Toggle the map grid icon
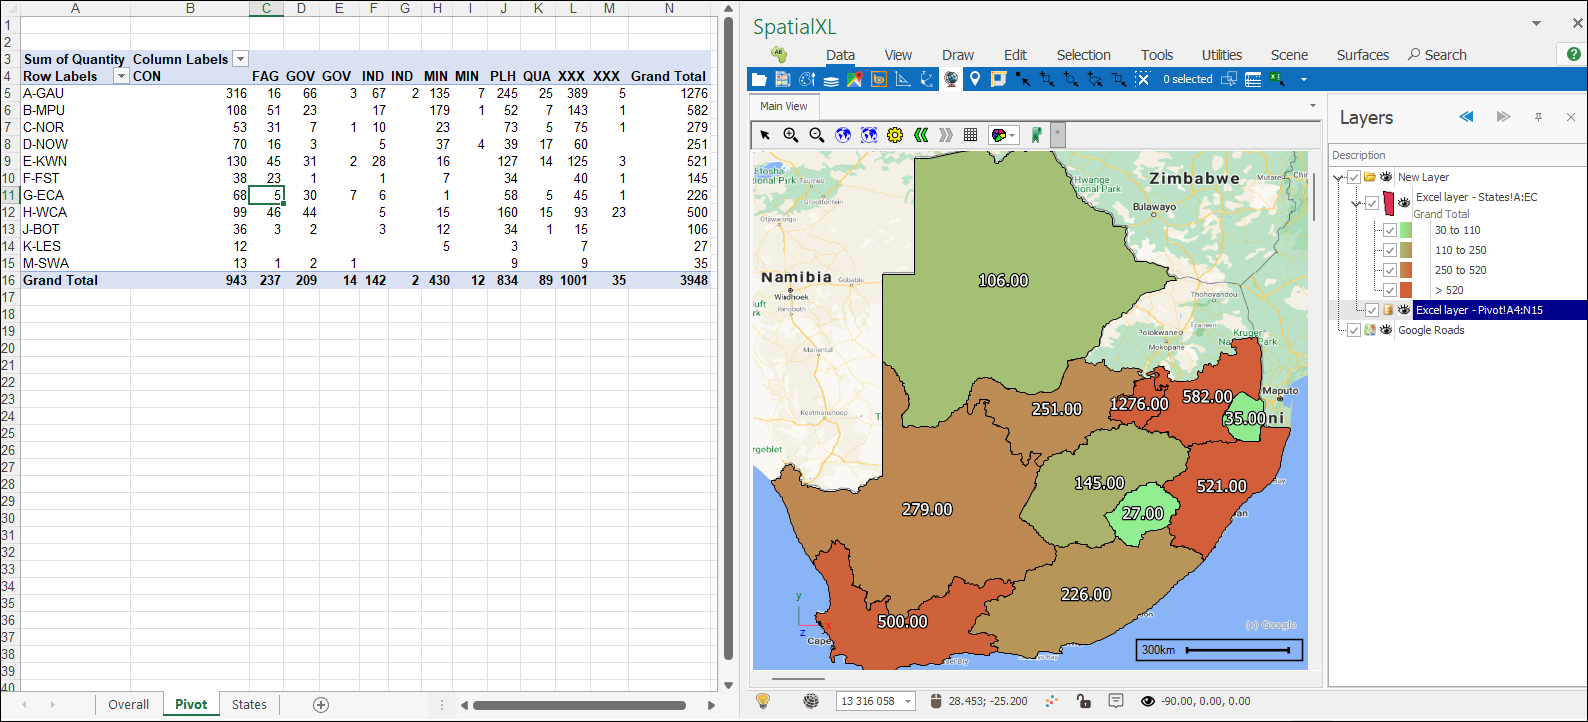The image size is (1588, 722). tap(970, 135)
